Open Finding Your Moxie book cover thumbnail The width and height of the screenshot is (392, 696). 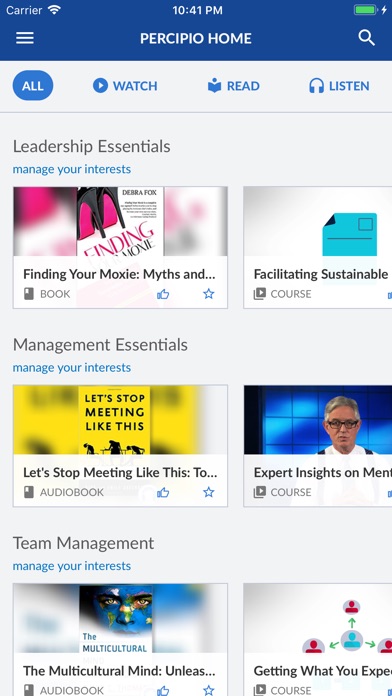pyautogui.click(x=120, y=221)
